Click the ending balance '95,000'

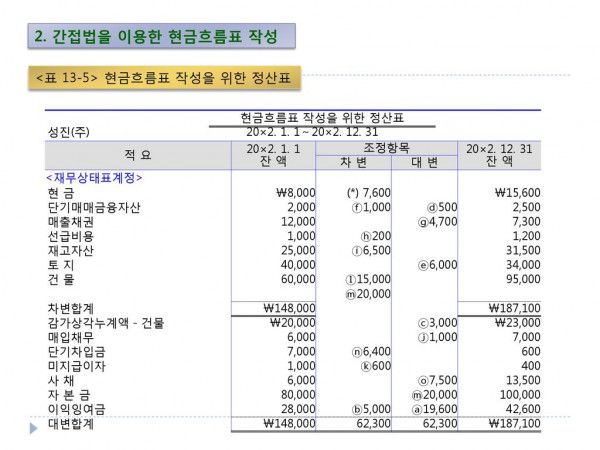[523, 279]
